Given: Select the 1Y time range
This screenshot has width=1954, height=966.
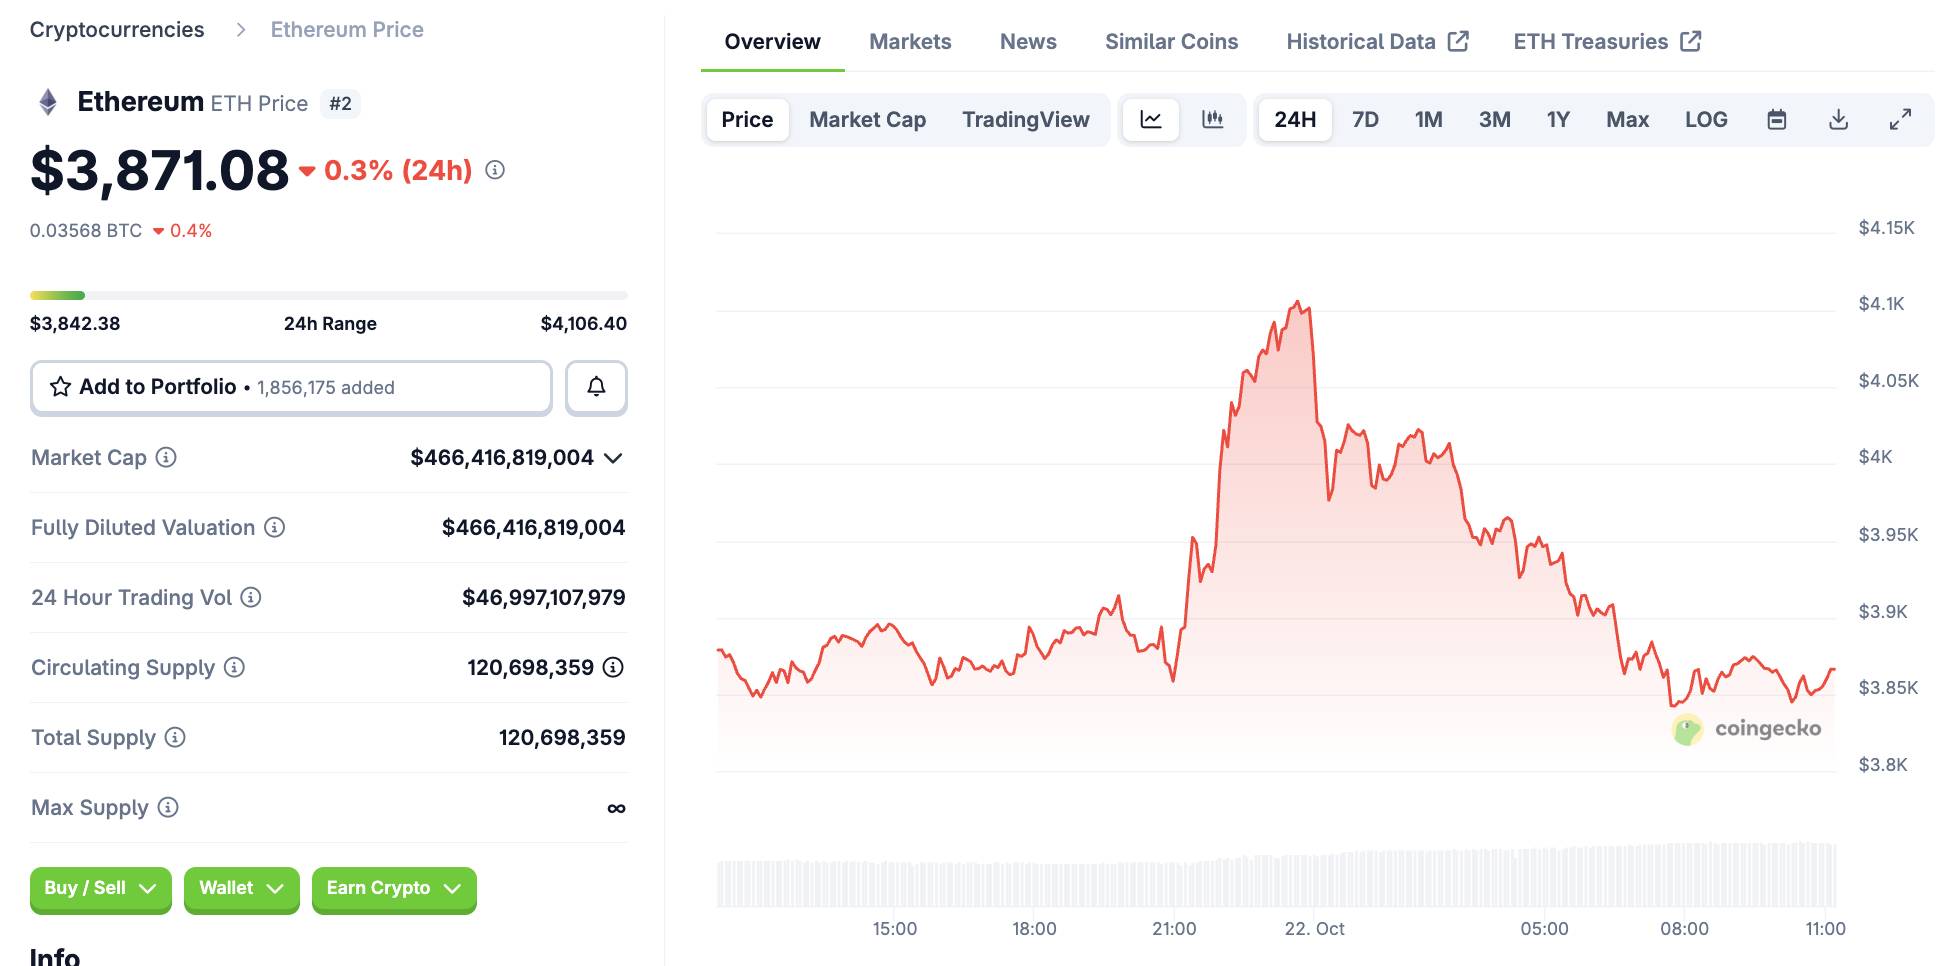Looking at the screenshot, I should [1557, 120].
